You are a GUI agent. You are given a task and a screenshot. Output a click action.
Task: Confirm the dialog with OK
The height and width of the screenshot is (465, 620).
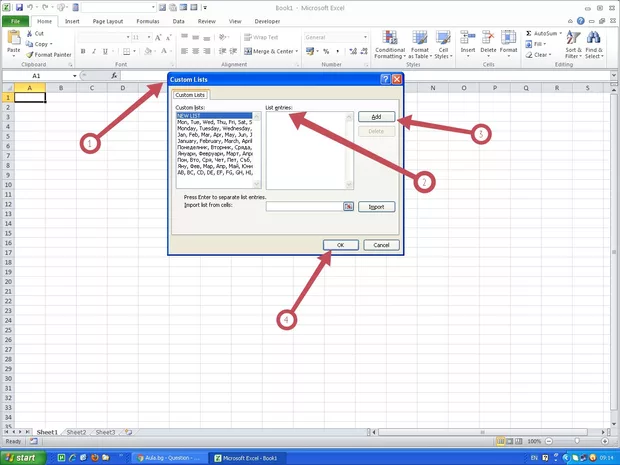coord(340,245)
